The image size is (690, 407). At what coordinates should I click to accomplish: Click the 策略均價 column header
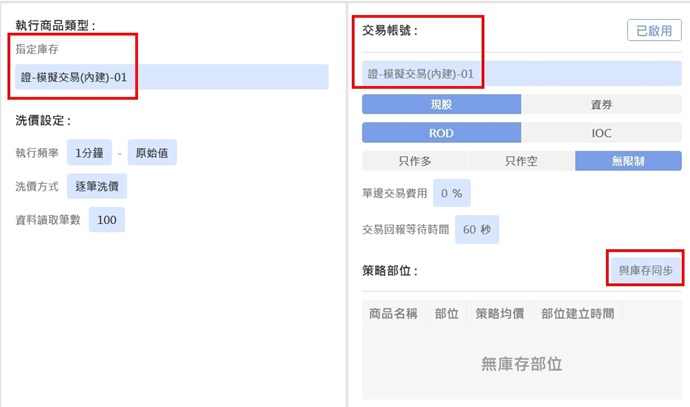click(500, 313)
